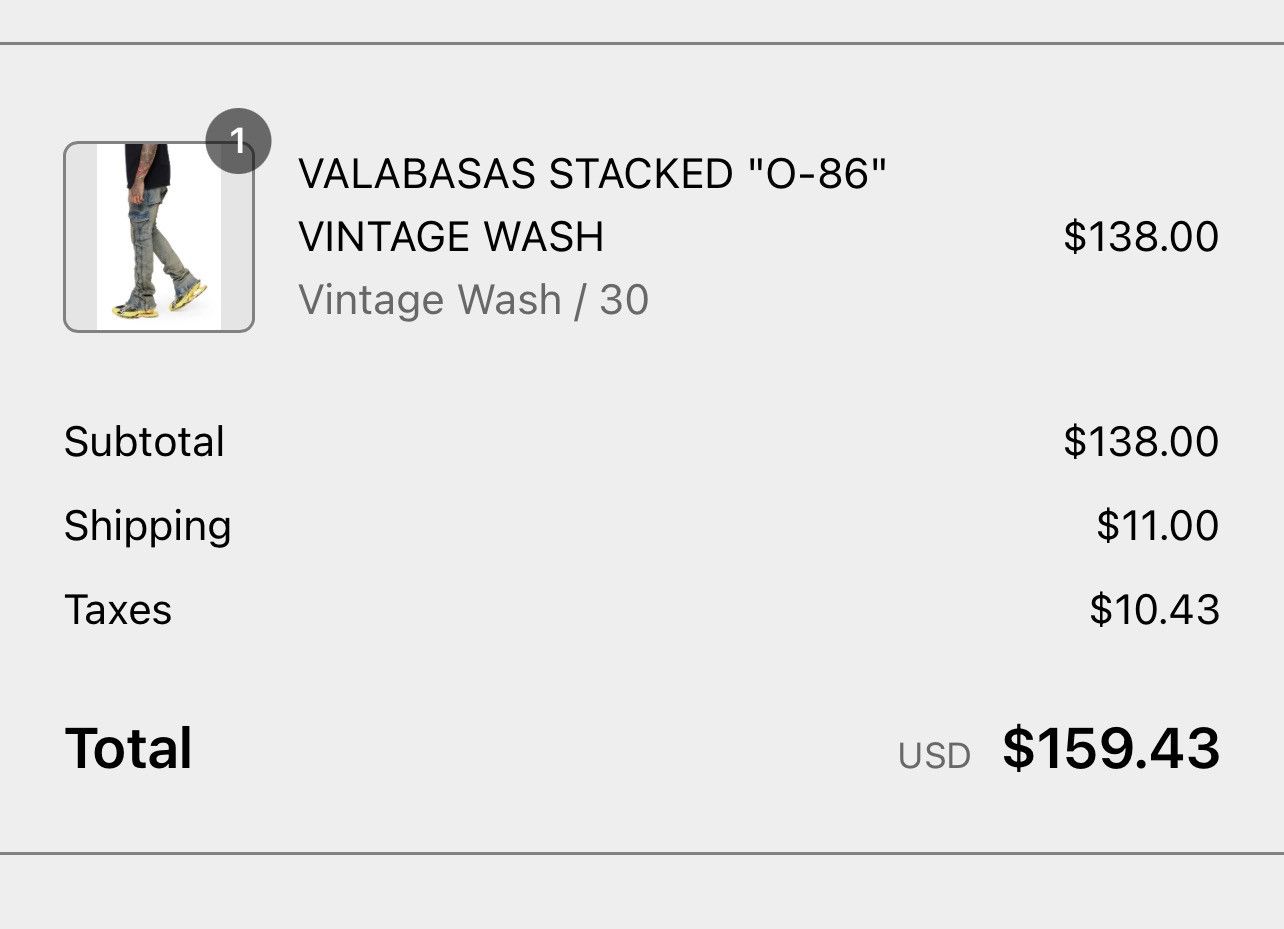Select the Taxes label

click(x=117, y=609)
